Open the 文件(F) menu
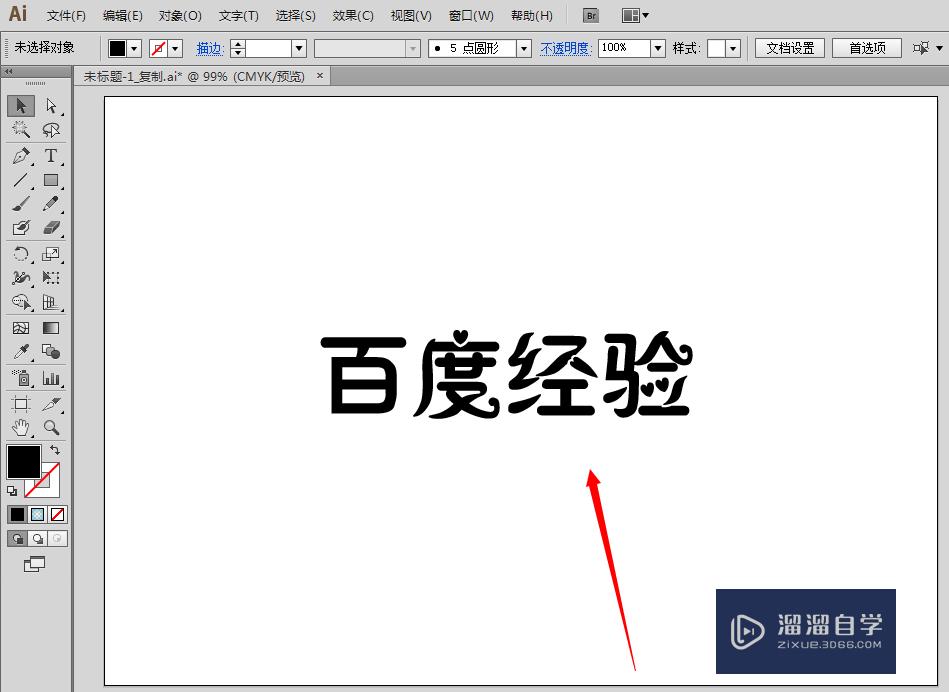 point(66,16)
